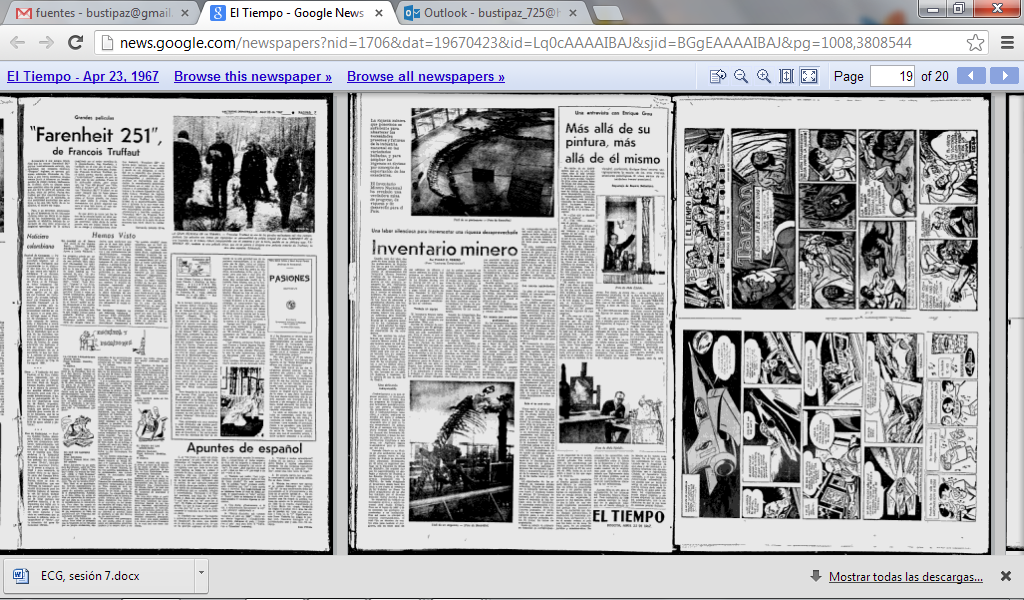Click the snowy forest film photo
Viewport: 1024px width, 600px height.
244,174
